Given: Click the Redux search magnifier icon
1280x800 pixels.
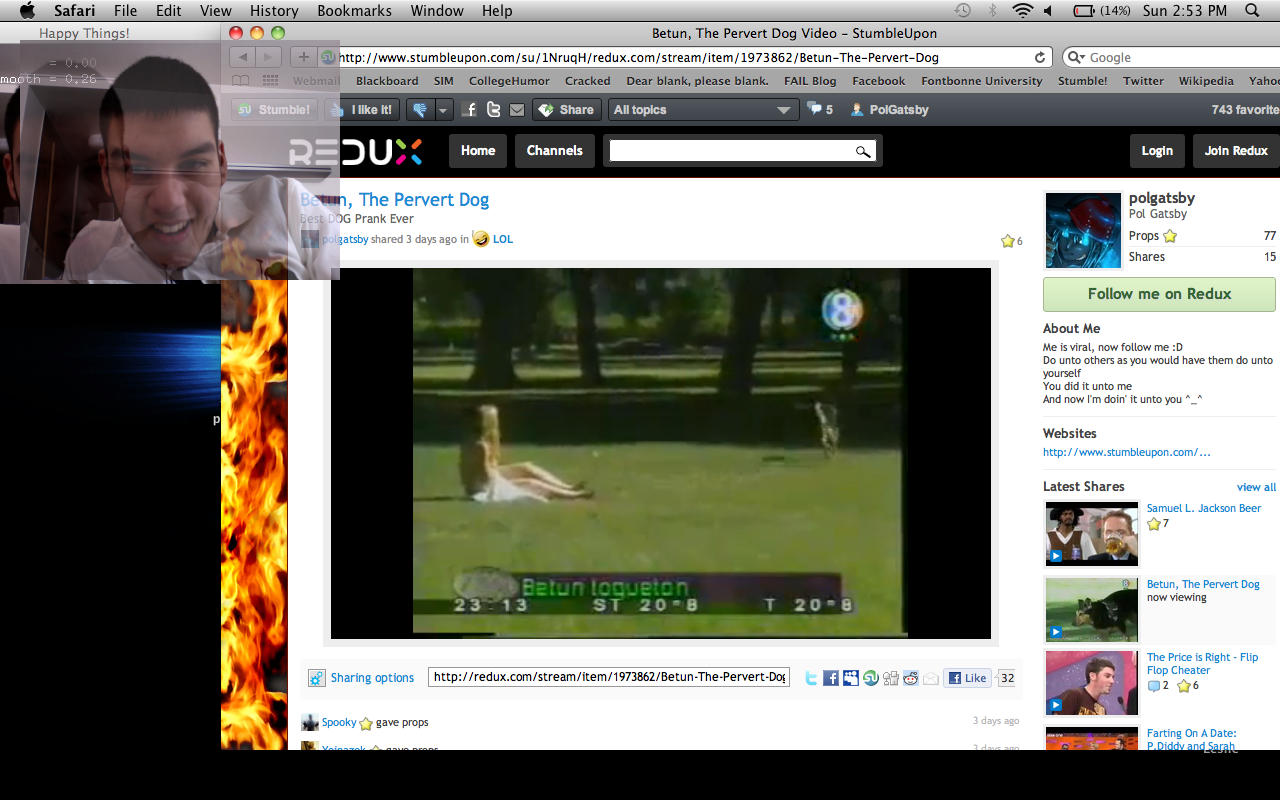Looking at the screenshot, I should tap(862, 151).
